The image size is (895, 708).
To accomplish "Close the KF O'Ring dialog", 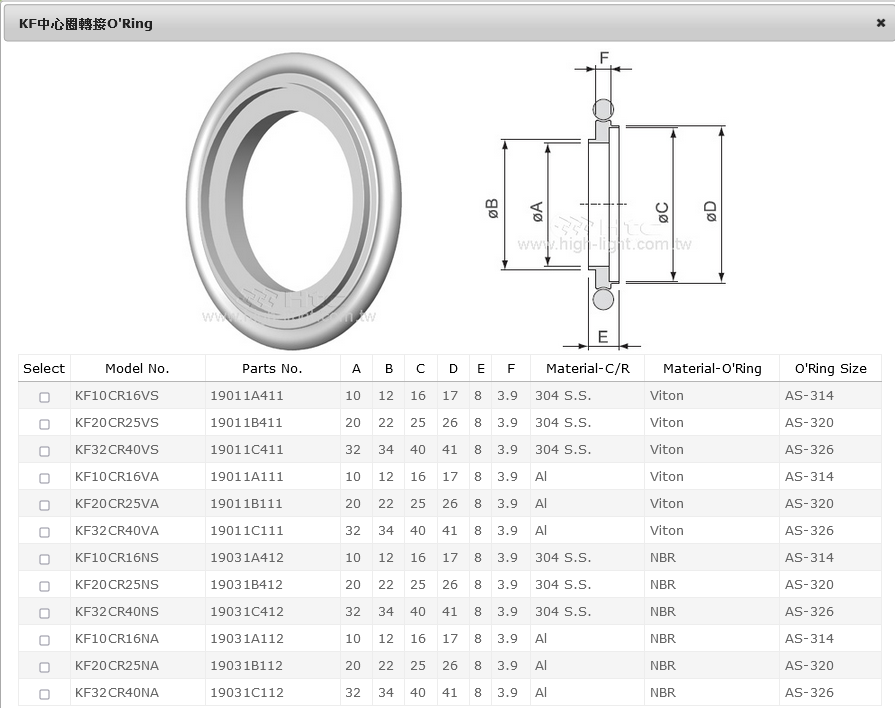I will tap(880, 23).
